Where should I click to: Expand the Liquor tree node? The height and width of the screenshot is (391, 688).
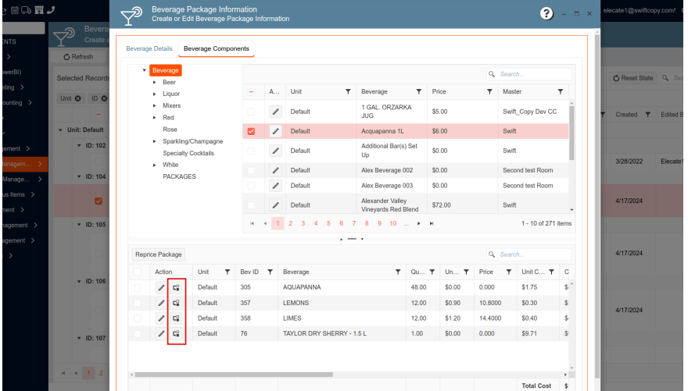point(154,94)
